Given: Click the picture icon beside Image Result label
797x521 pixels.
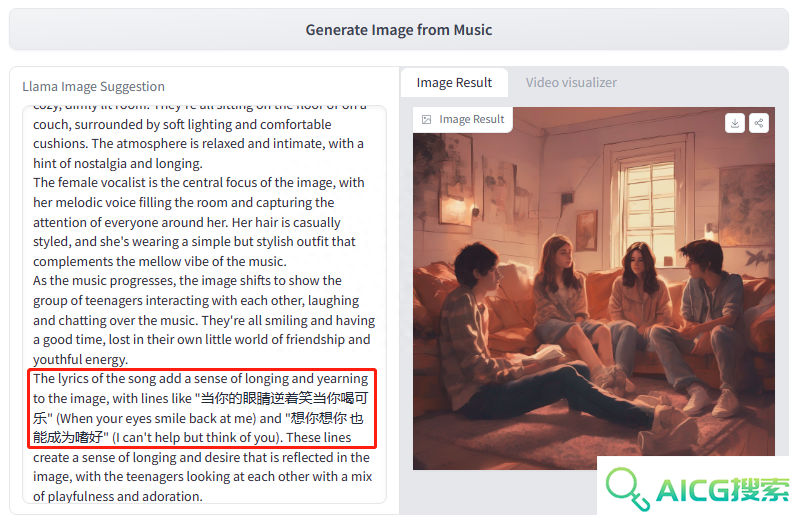Looking at the screenshot, I should click(x=426, y=119).
